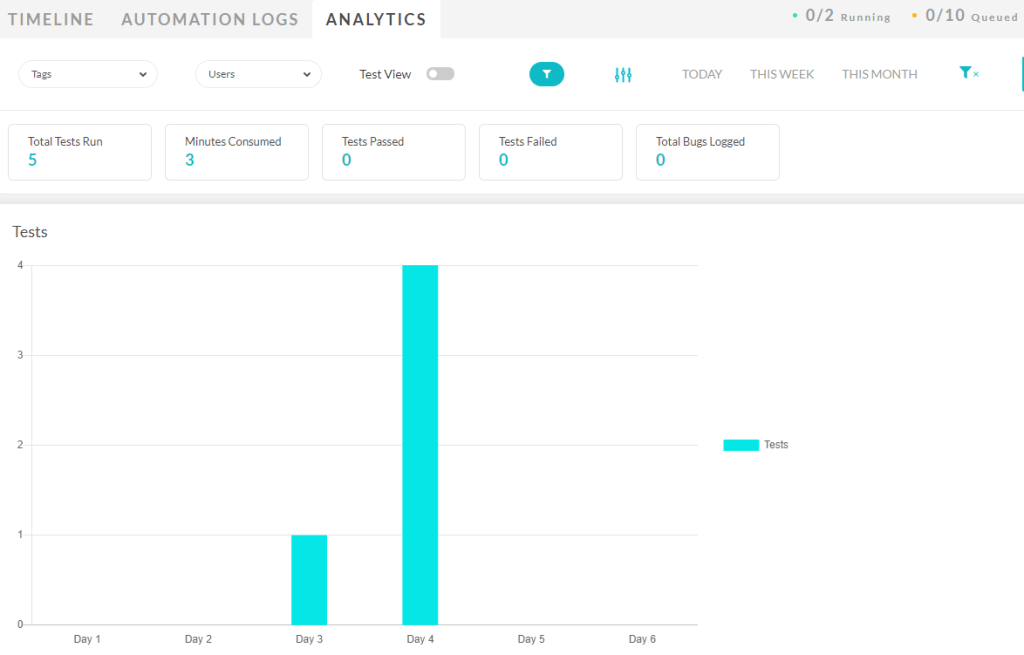The width and height of the screenshot is (1024, 655).
Task: Click the Day 3 bar in chart
Action: (309, 579)
